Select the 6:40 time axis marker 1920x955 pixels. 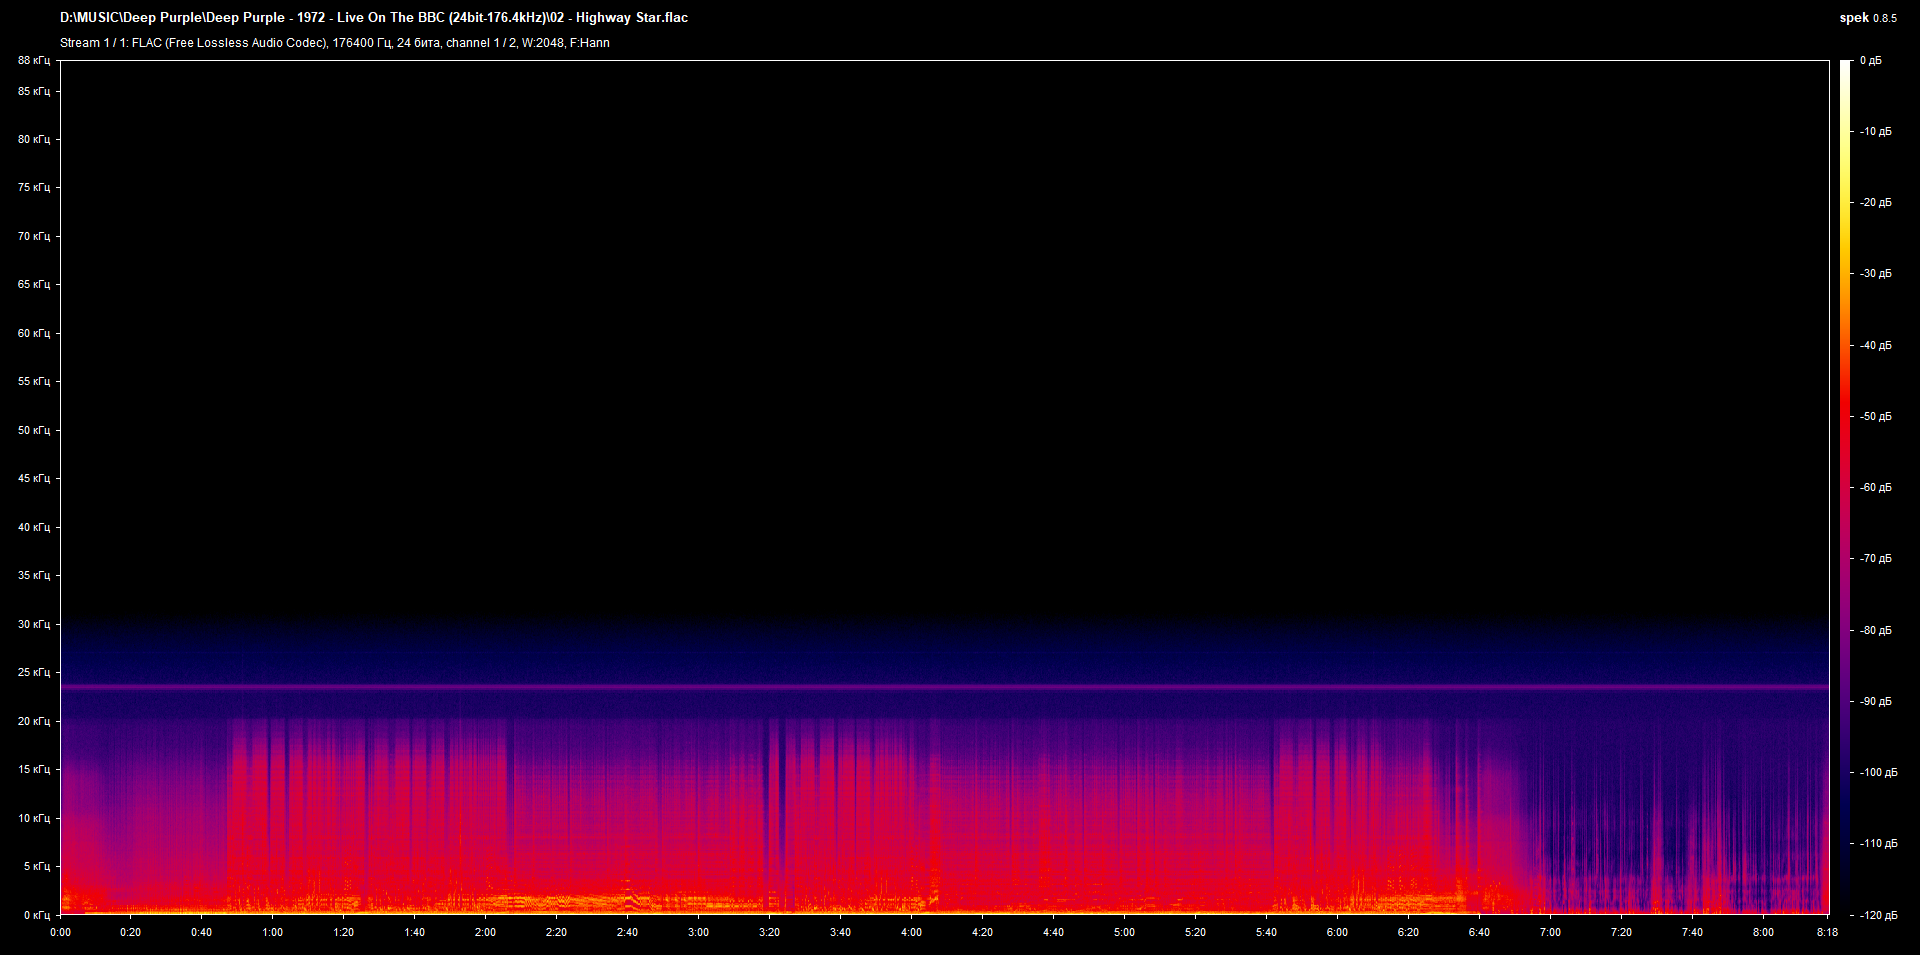coord(1479,932)
